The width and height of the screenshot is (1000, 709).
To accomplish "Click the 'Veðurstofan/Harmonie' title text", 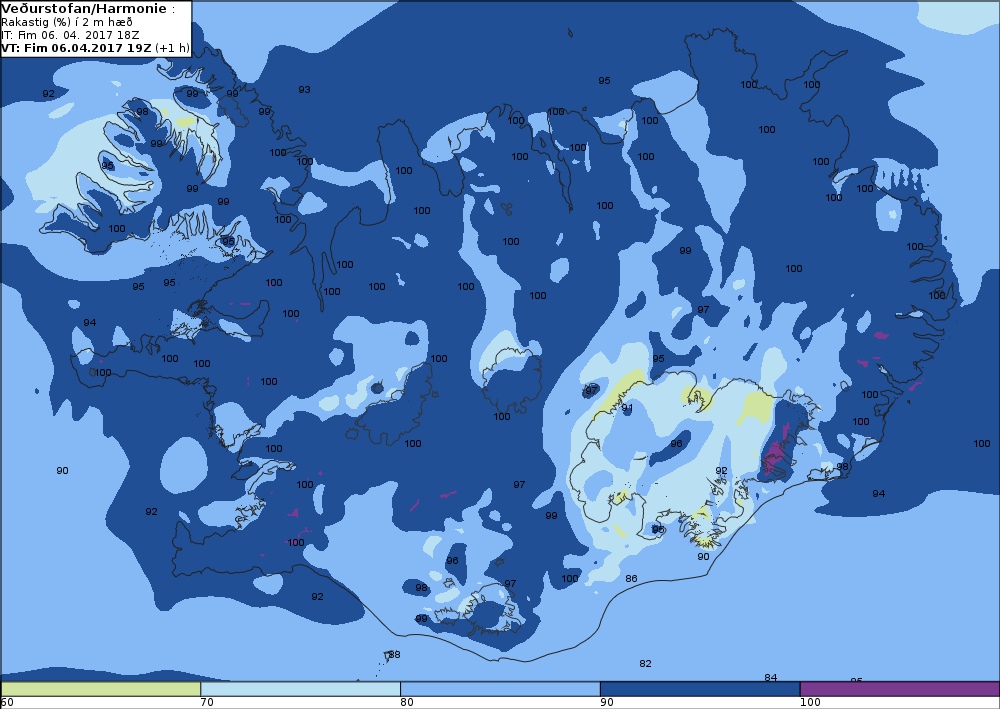I will (x=85, y=9).
